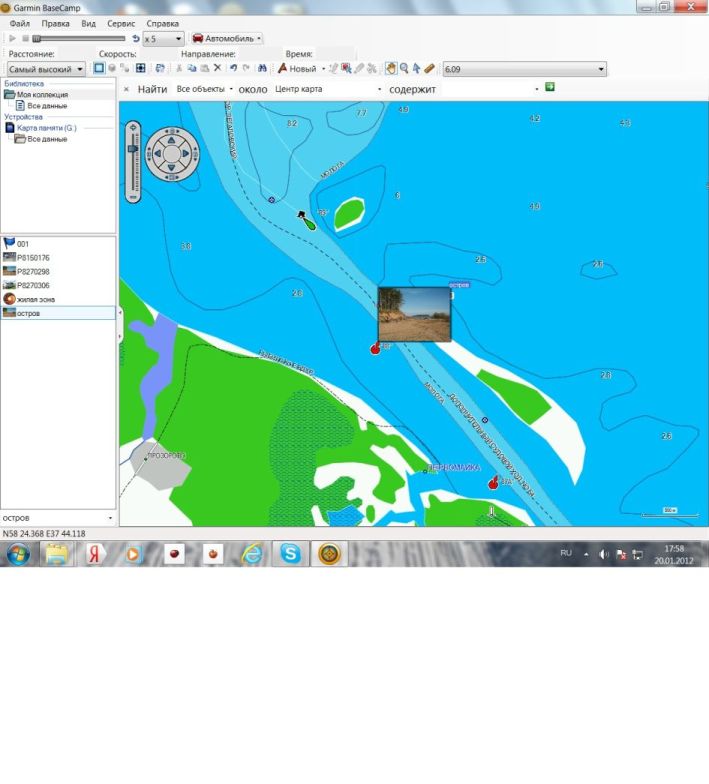Click the green go arrow in search bar

pos(550,88)
